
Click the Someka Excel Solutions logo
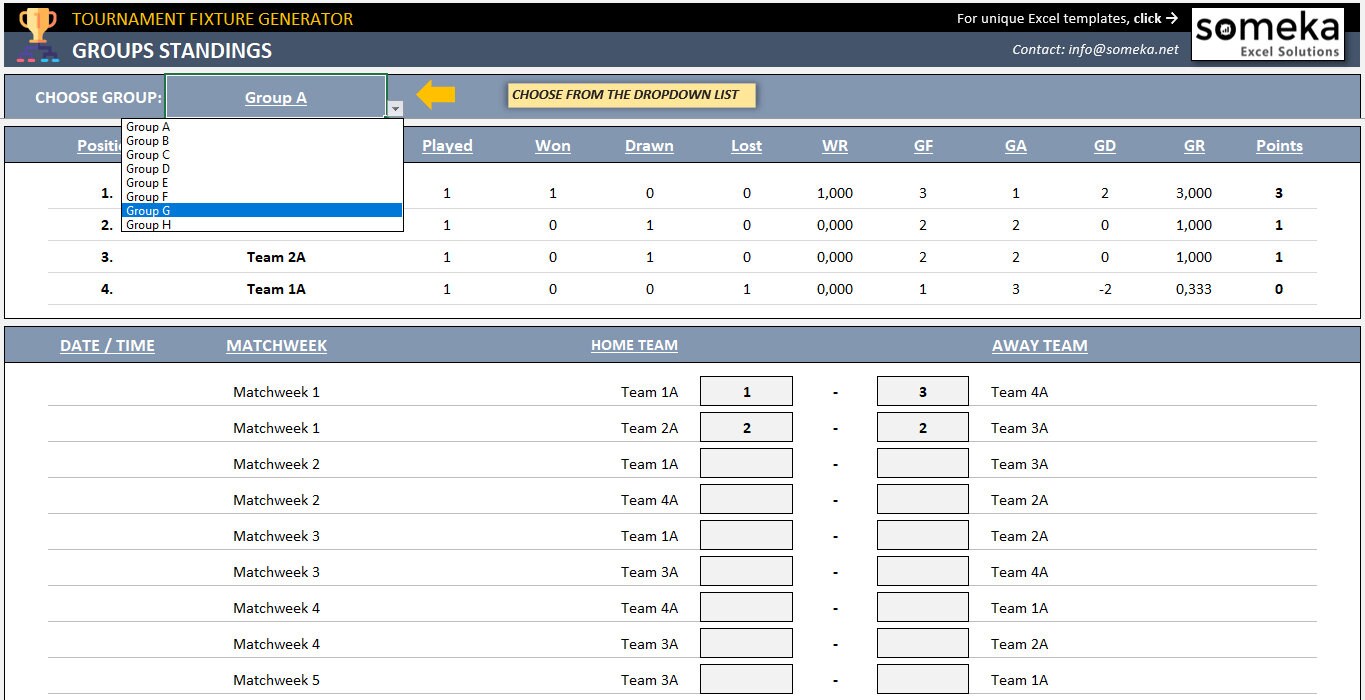coord(1267,33)
